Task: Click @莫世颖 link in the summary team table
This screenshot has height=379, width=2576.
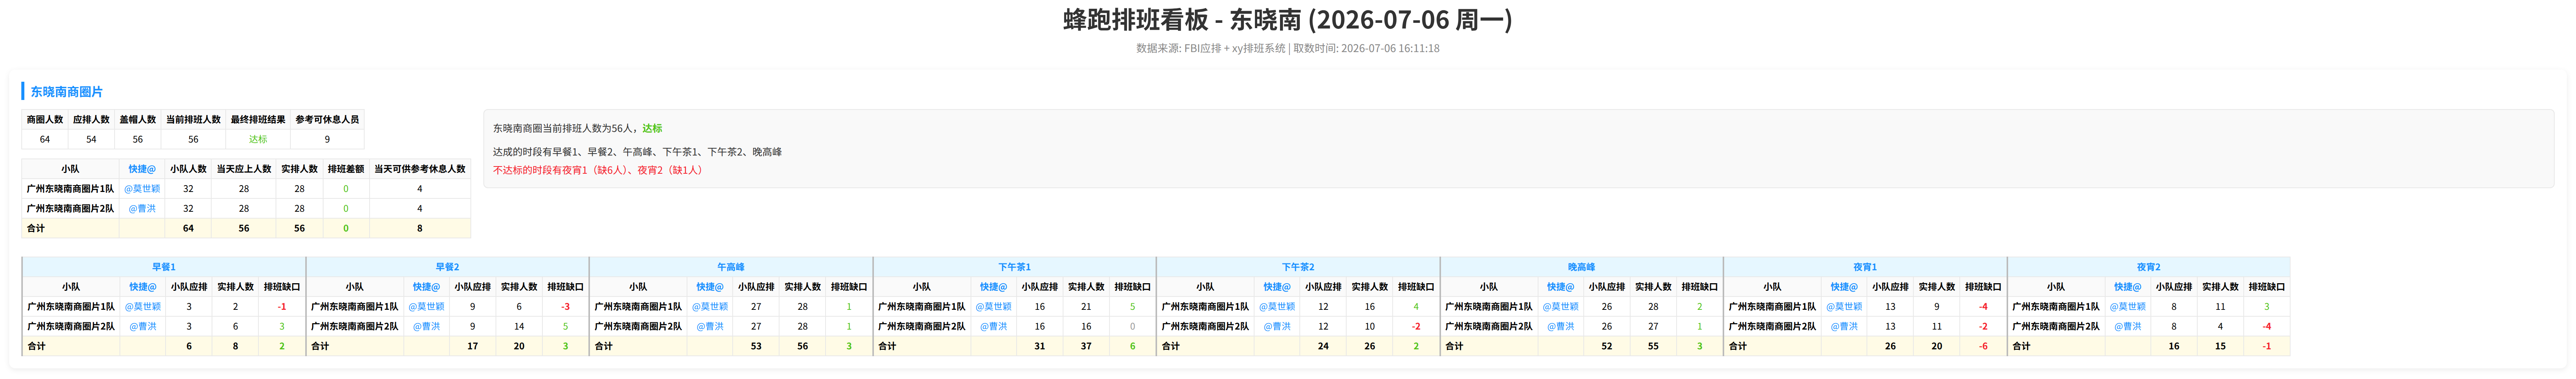Action: click(142, 189)
